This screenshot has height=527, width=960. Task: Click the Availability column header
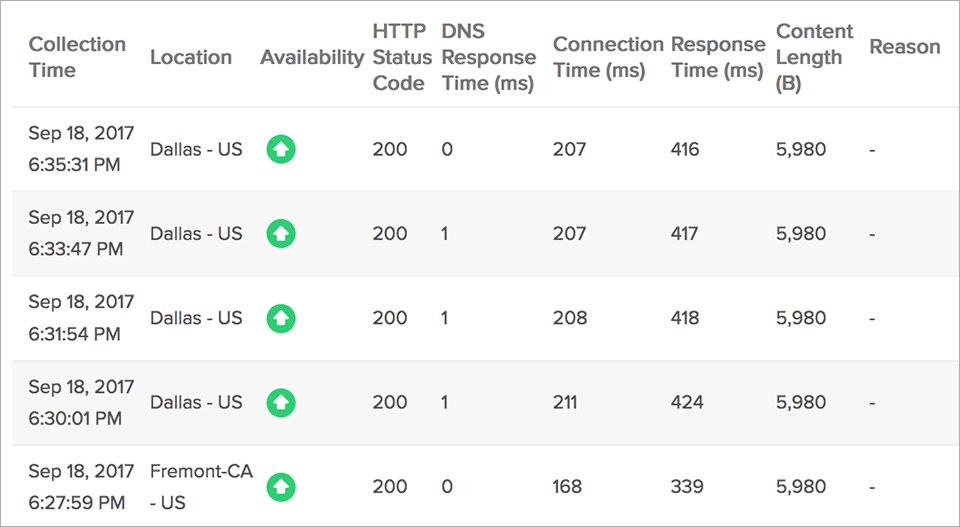[312, 57]
